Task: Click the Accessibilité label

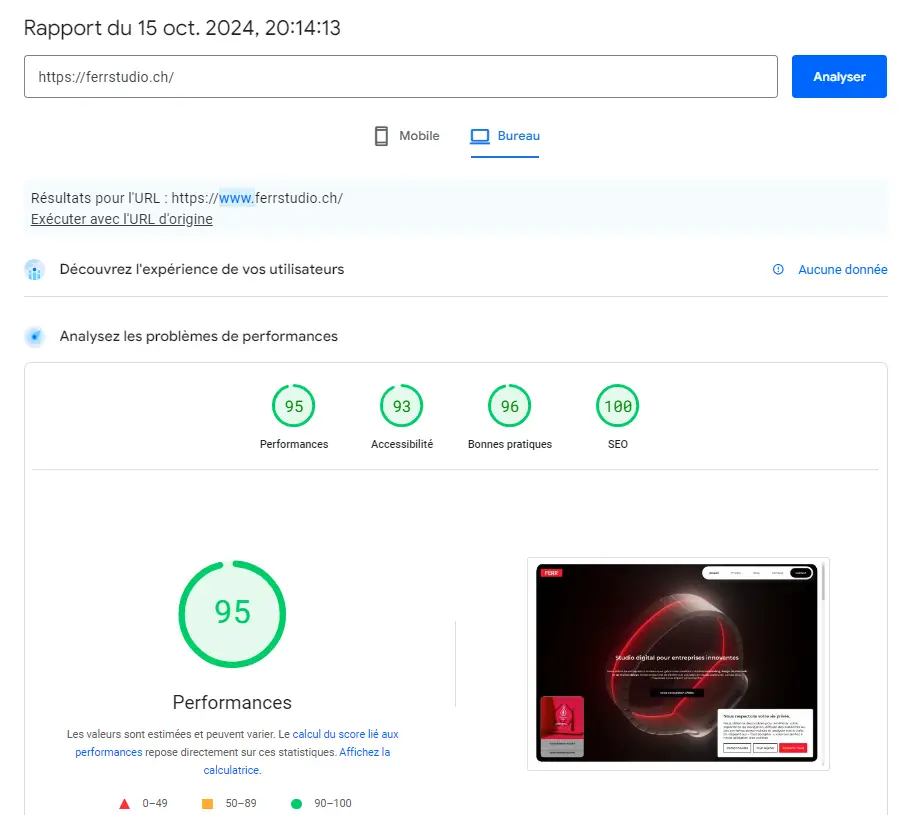Action: pos(402,444)
